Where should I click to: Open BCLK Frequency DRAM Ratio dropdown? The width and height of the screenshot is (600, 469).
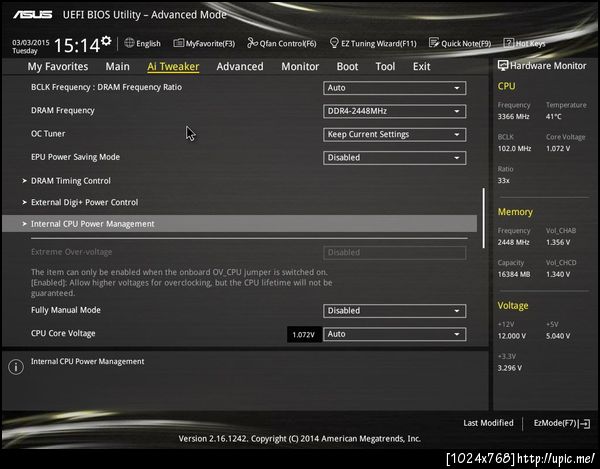(395, 88)
